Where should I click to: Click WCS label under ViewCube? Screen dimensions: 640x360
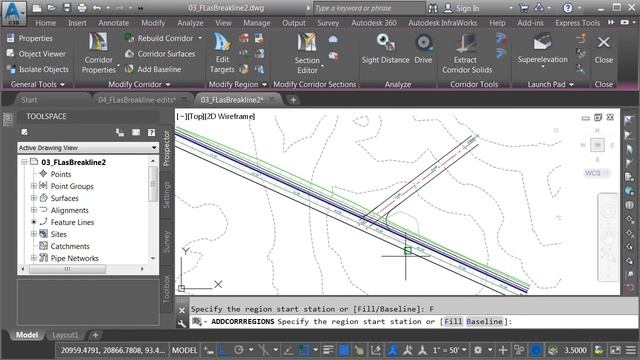(593, 173)
